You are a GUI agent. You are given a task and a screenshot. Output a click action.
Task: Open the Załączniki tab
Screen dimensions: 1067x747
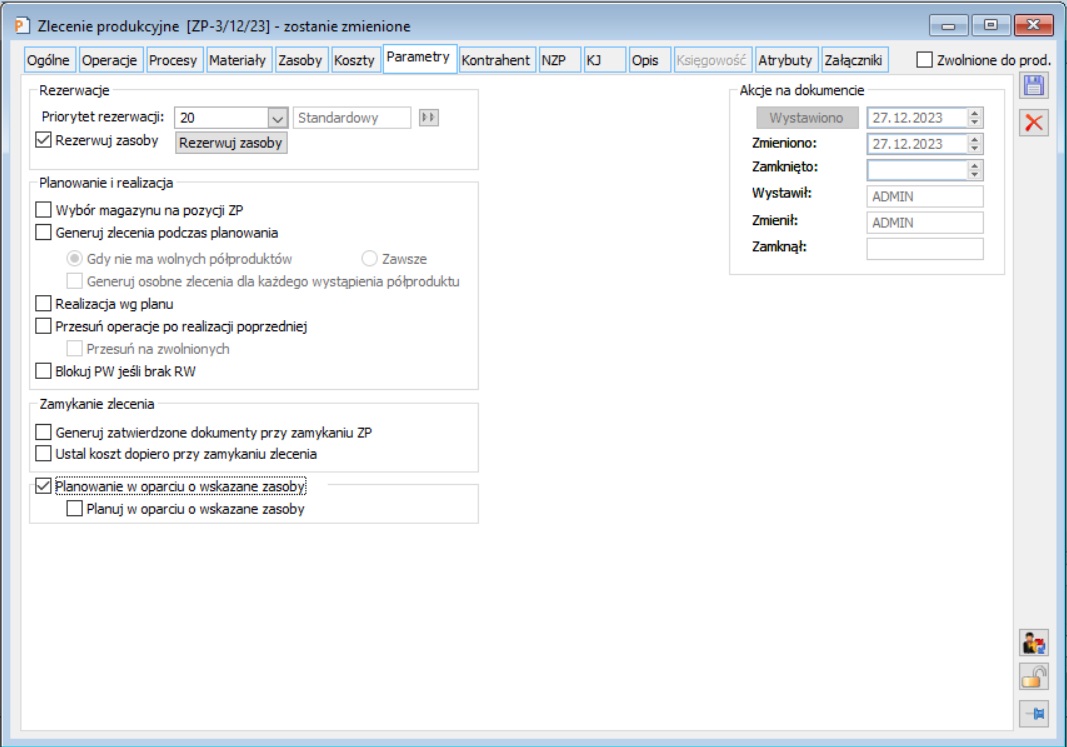(854, 60)
